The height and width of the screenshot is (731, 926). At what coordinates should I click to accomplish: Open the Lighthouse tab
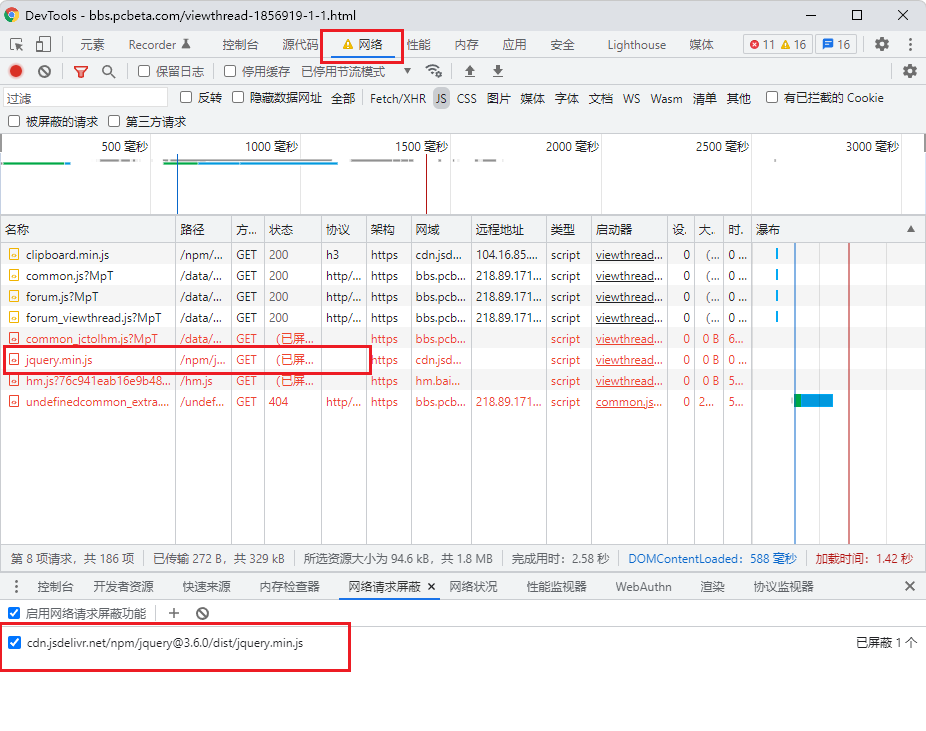coord(637,44)
